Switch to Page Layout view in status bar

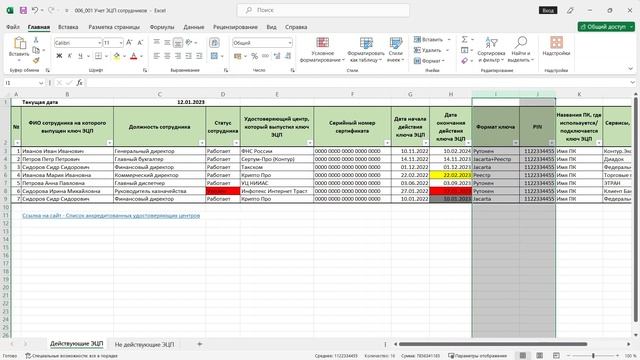pos(539,356)
